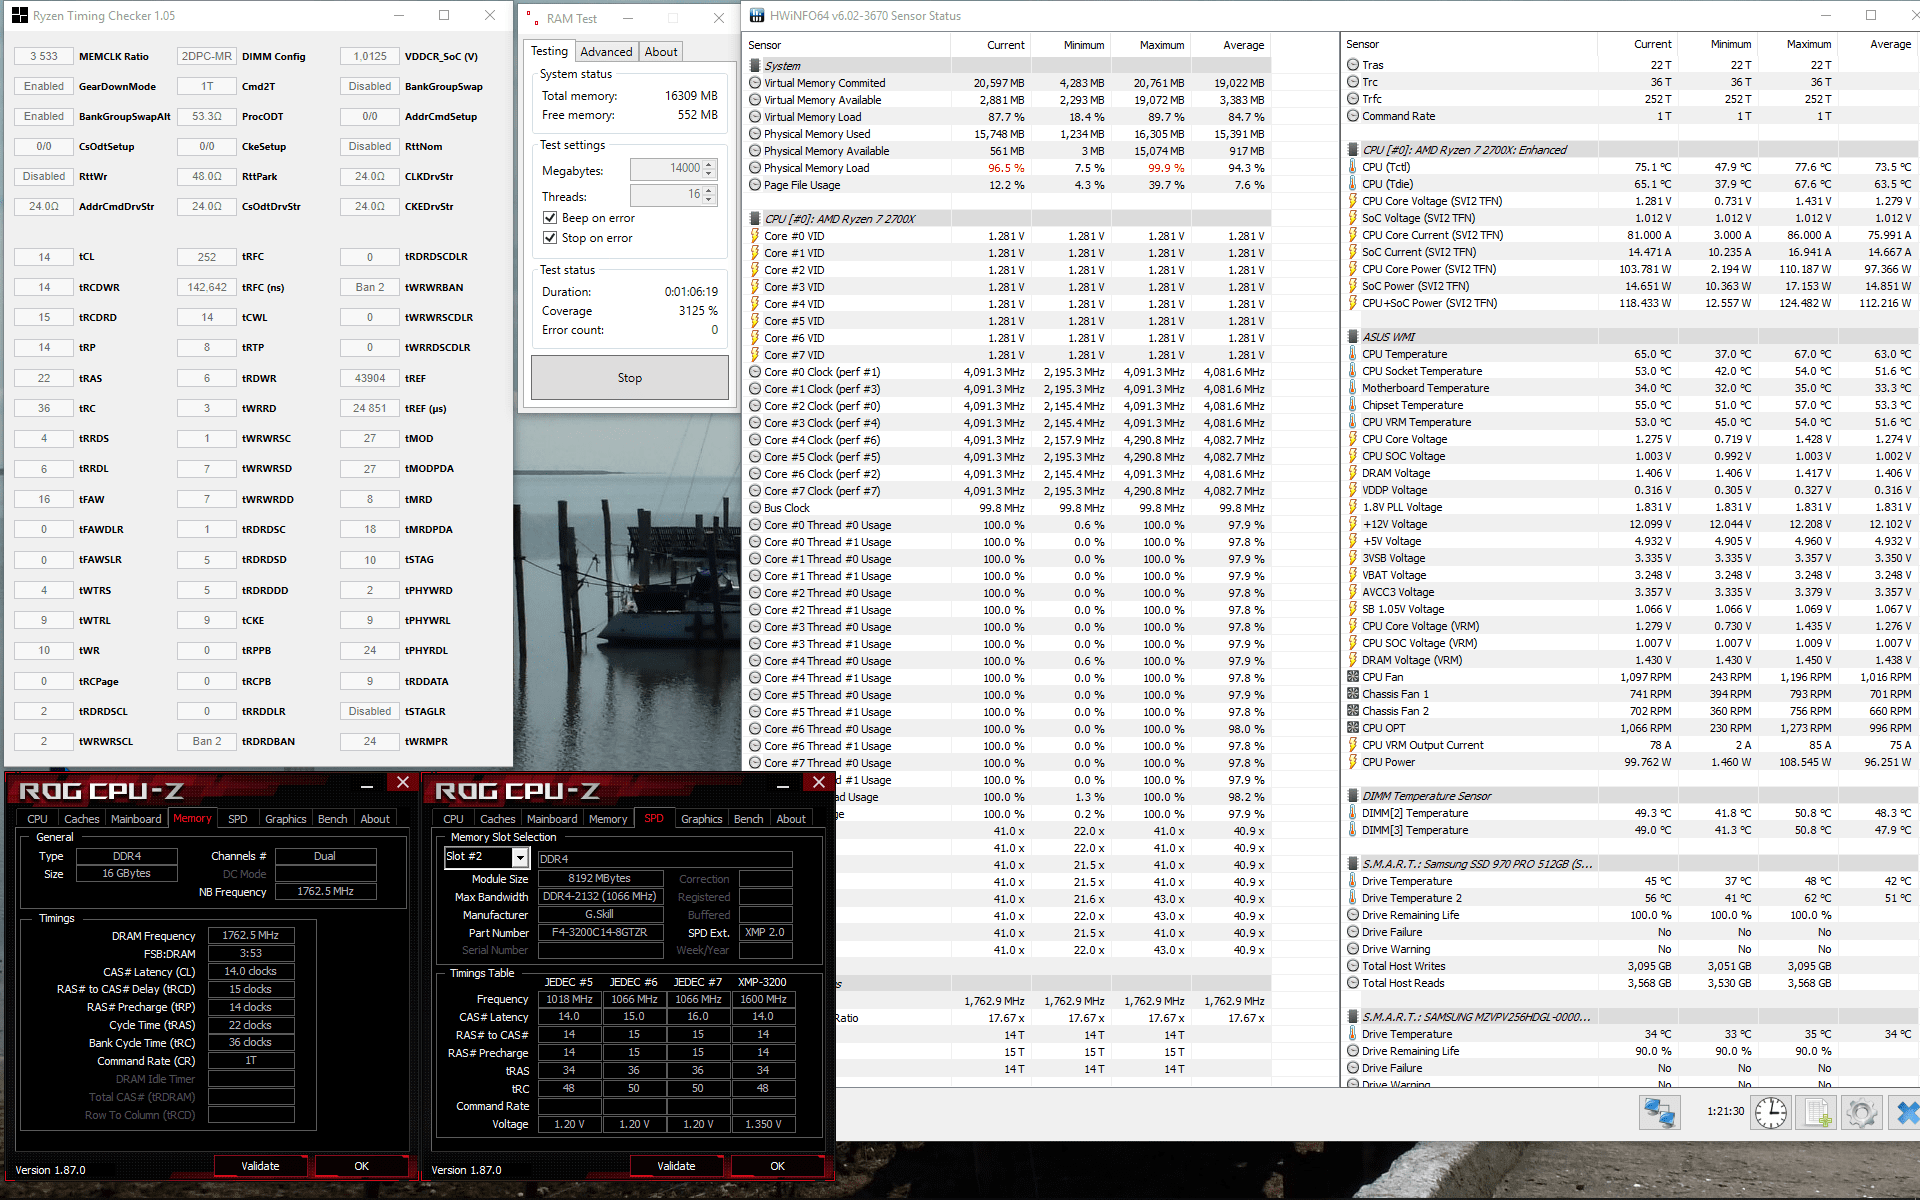Screen dimensions: 1920x1200
Task: Click the Threads input field showing 16
Action: (666, 195)
